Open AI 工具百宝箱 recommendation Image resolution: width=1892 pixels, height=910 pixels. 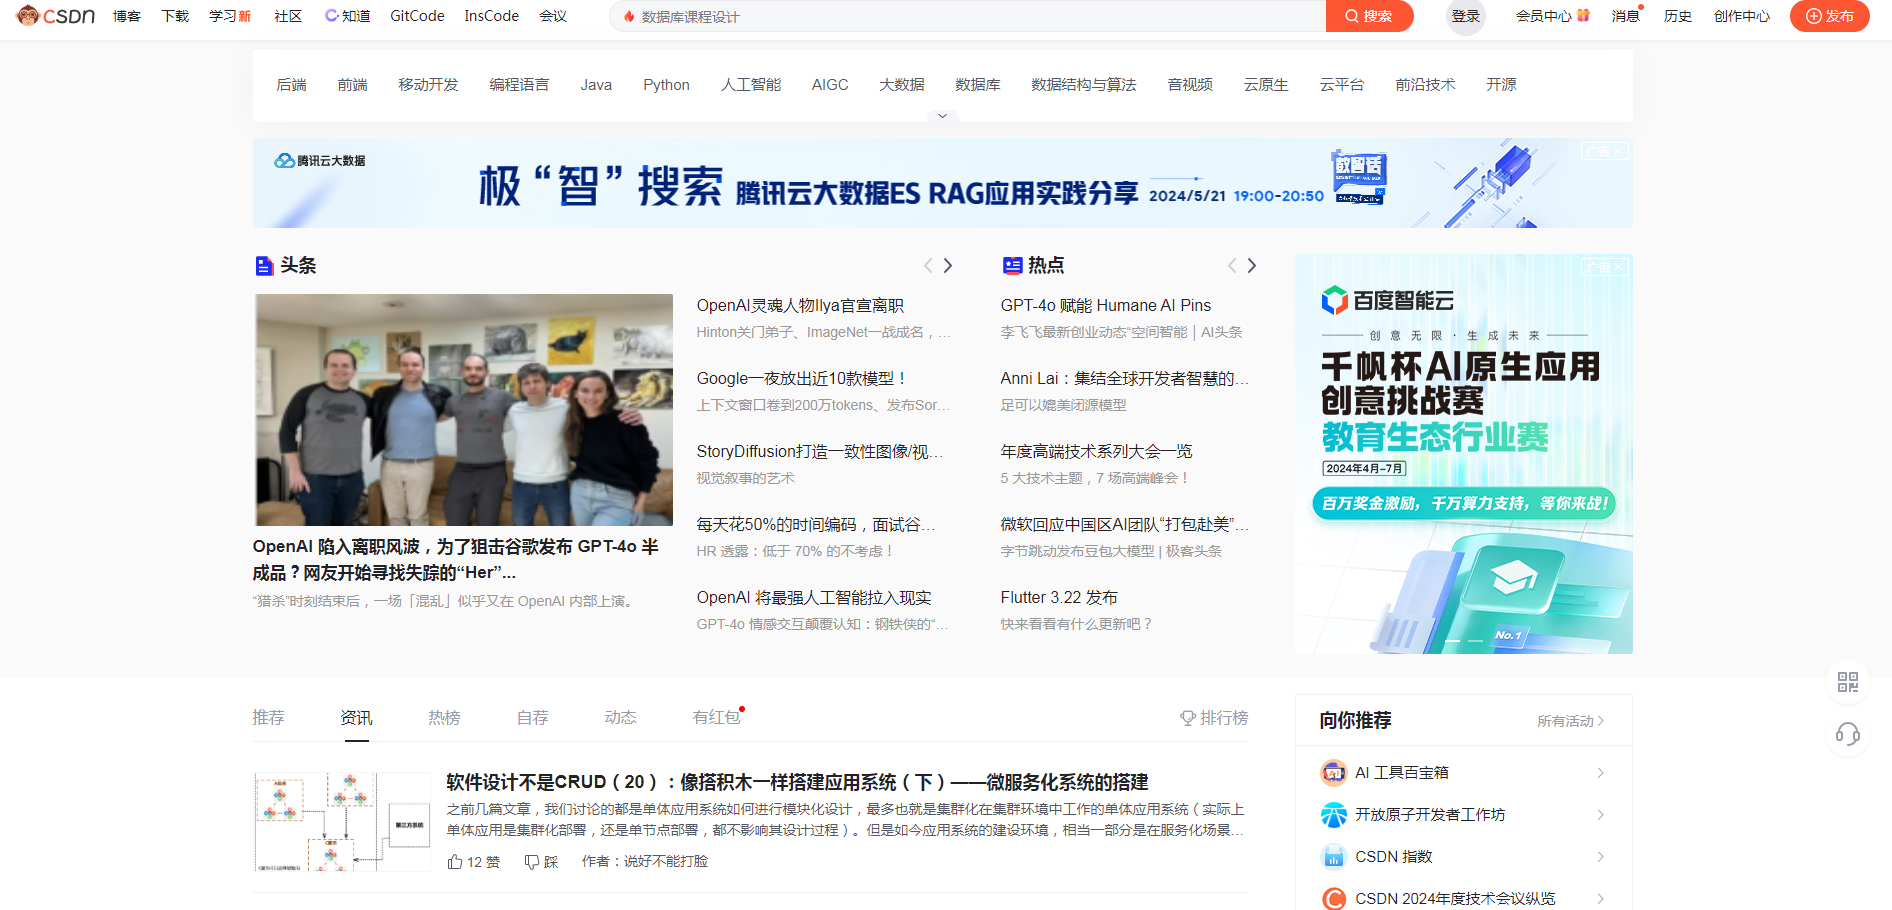(x=1463, y=772)
